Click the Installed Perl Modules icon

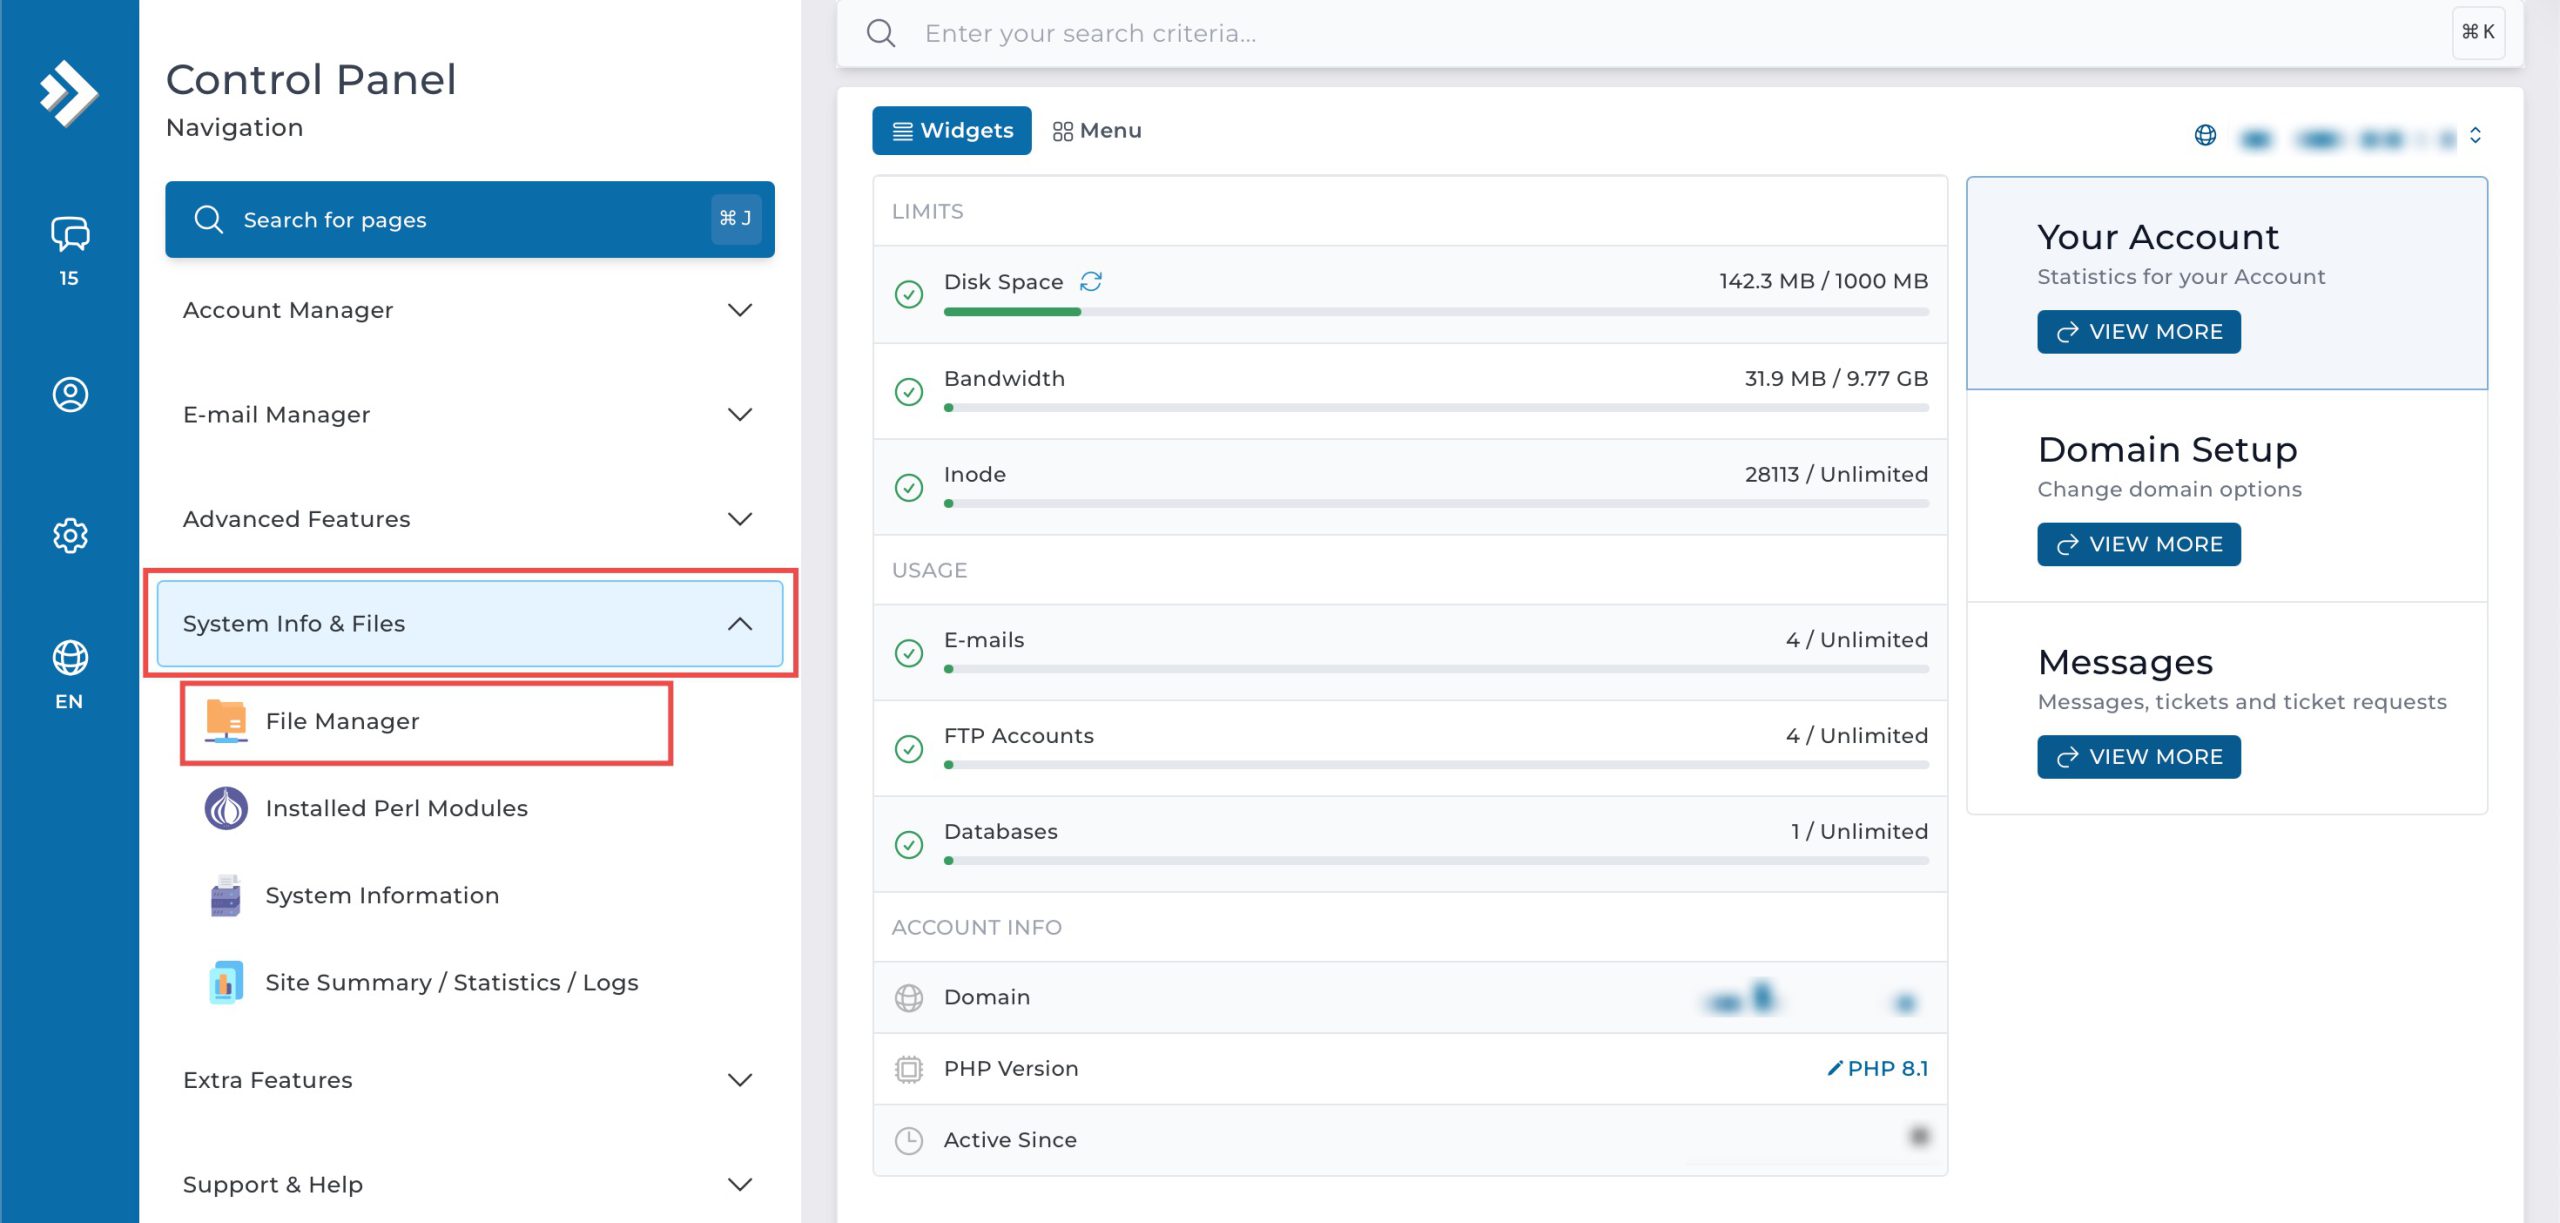pyautogui.click(x=226, y=808)
